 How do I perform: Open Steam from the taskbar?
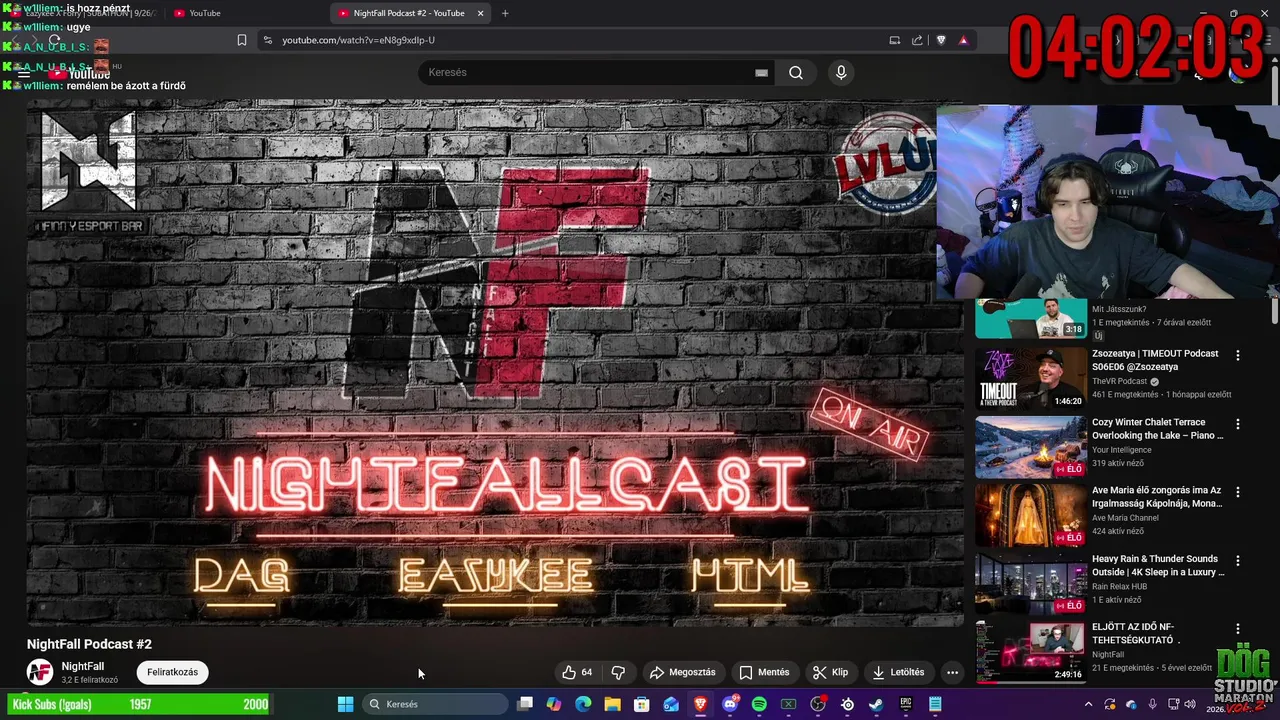click(x=876, y=704)
